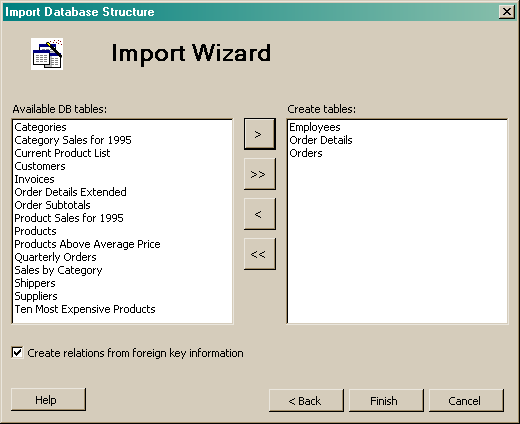
Task: Select Customers in available DB tables
Action: [x=40, y=166]
